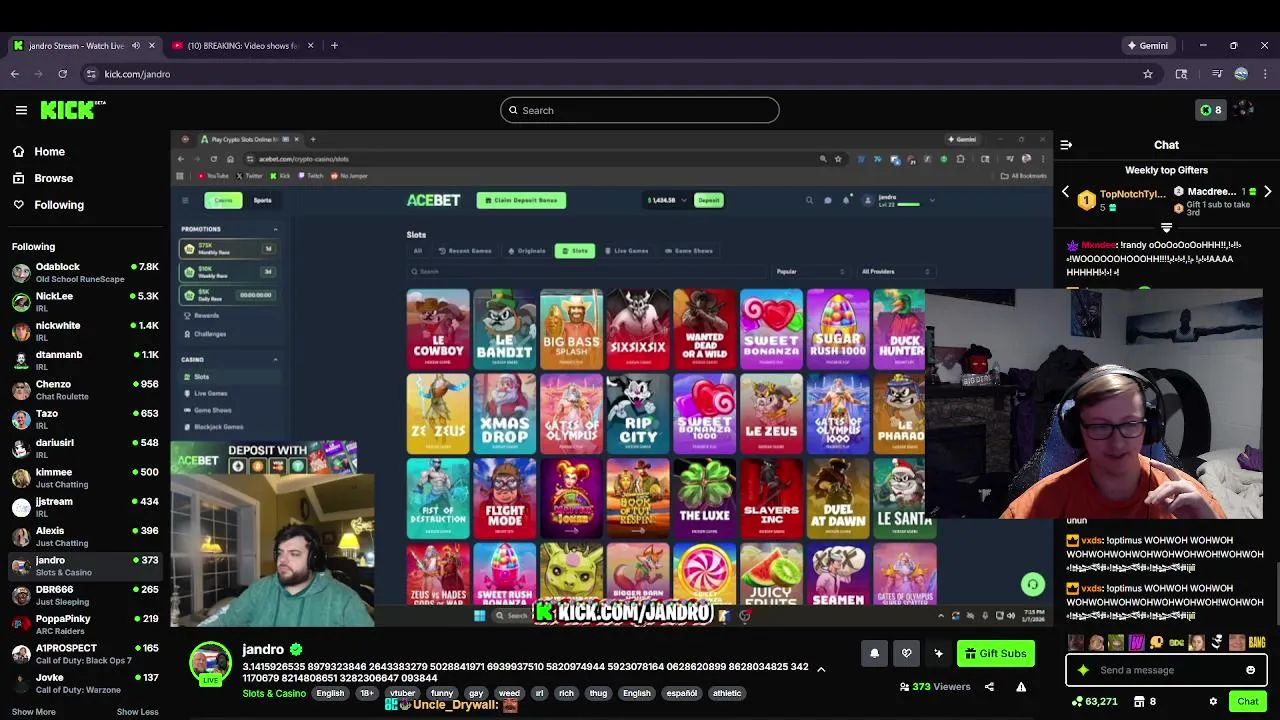
Task: Open the chat emote picker smiley
Action: tap(1250, 670)
